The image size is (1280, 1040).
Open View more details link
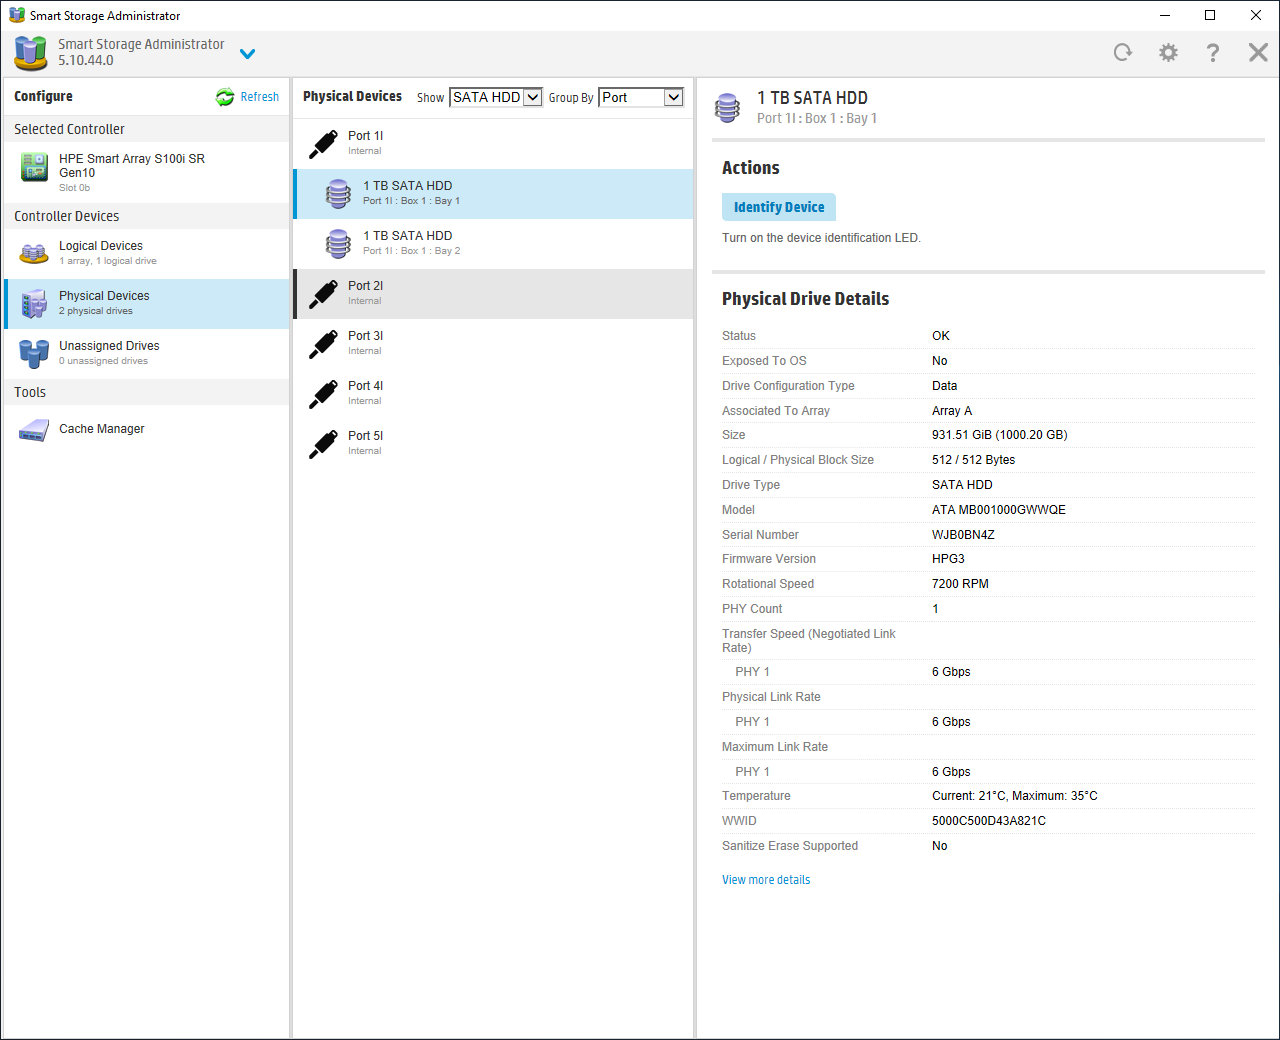click(x=766, y=880)
